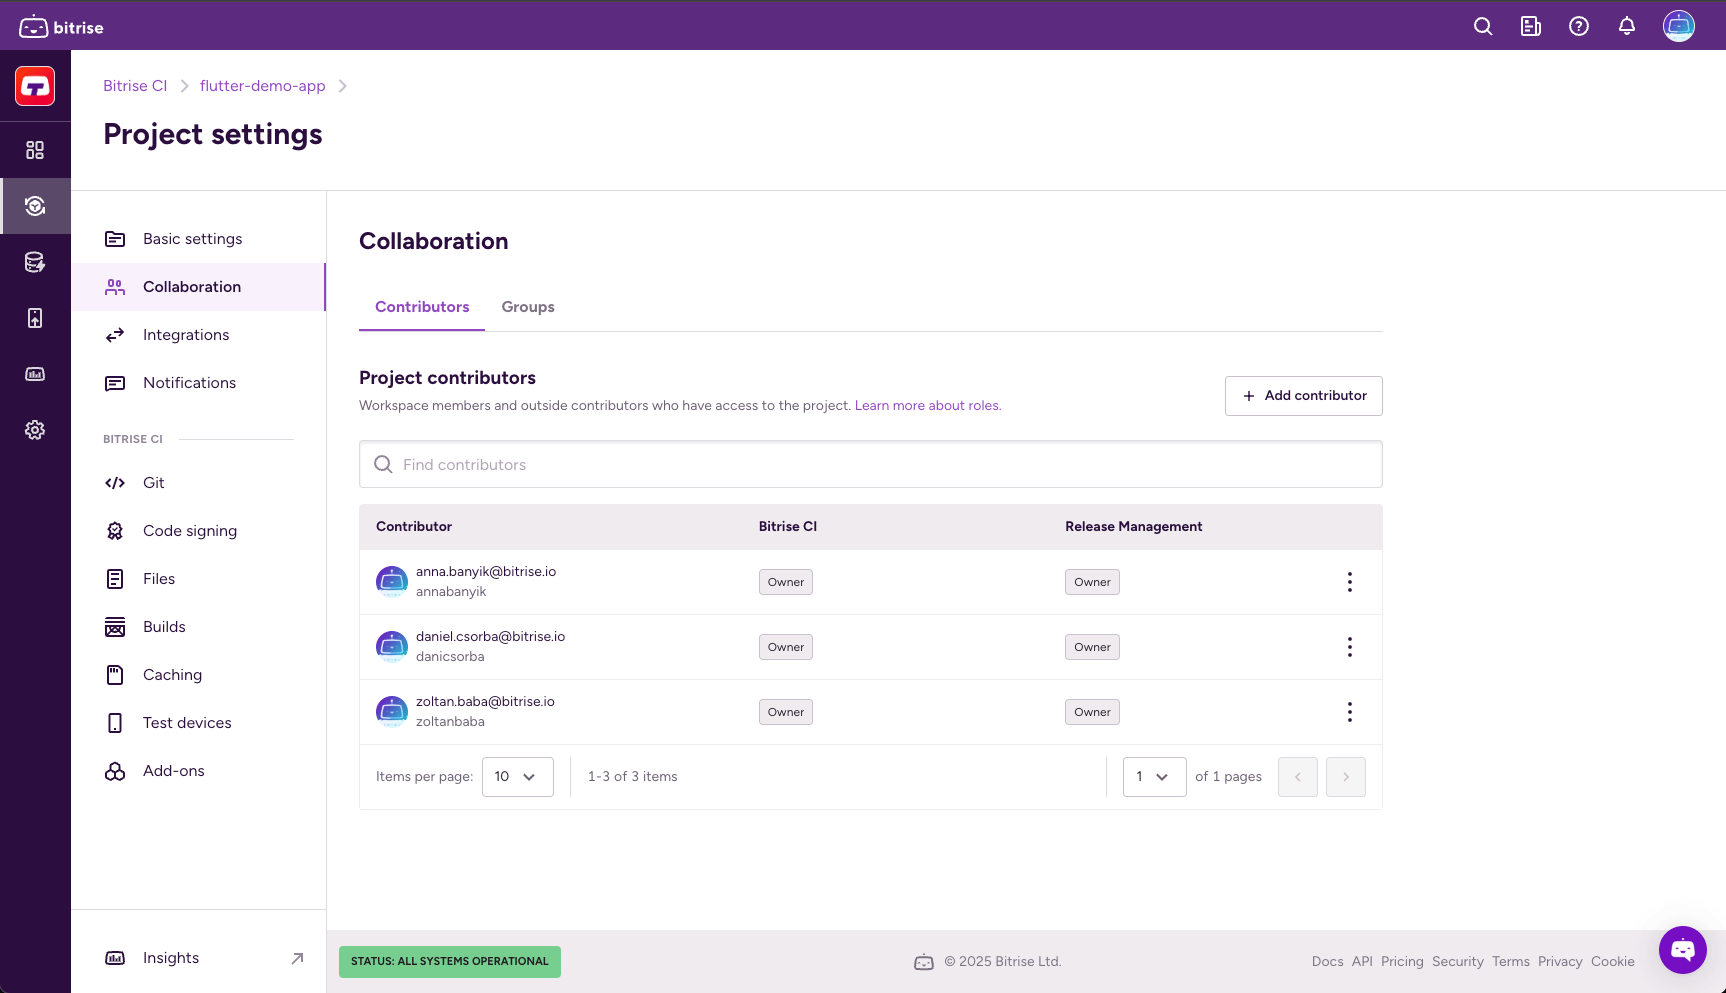Screen dimensions: 1726x993
Task: Select Integrations in settings menu
Action: pos(186,335)
